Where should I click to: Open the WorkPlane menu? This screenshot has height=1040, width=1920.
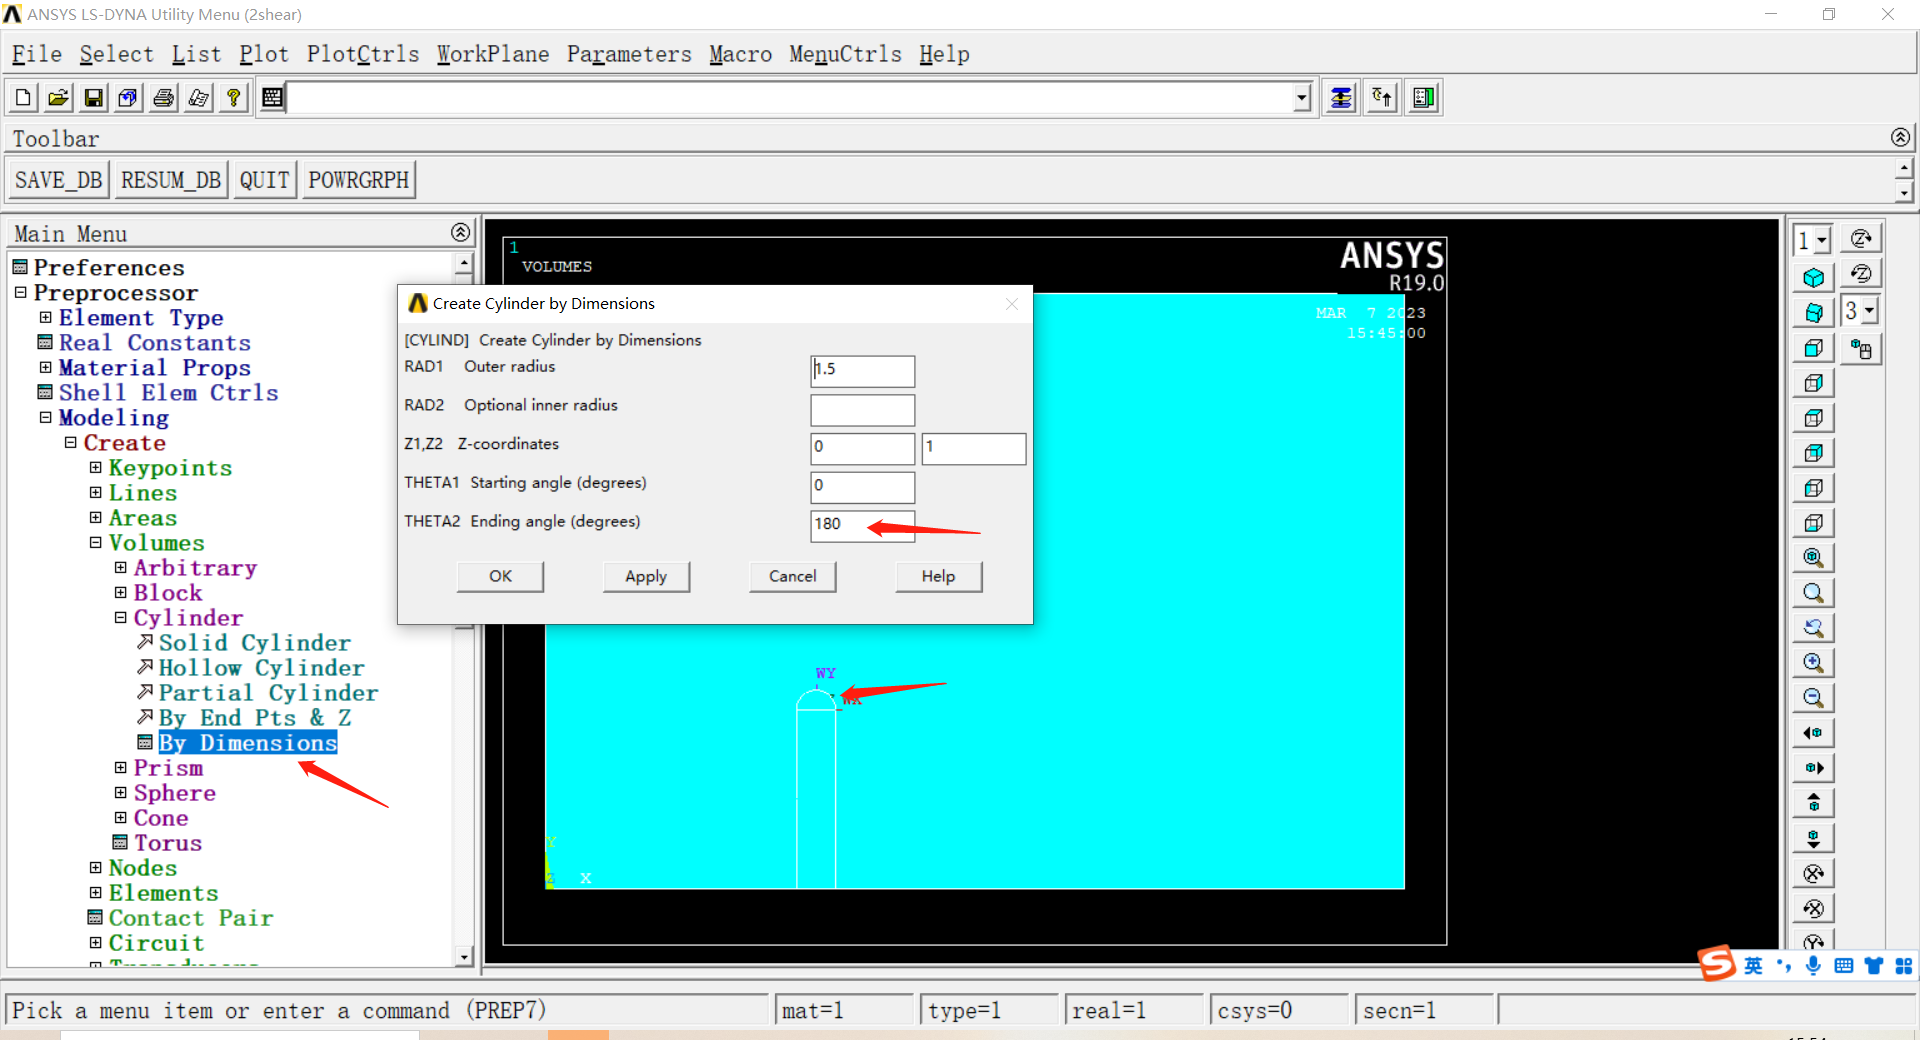[493, 54]
